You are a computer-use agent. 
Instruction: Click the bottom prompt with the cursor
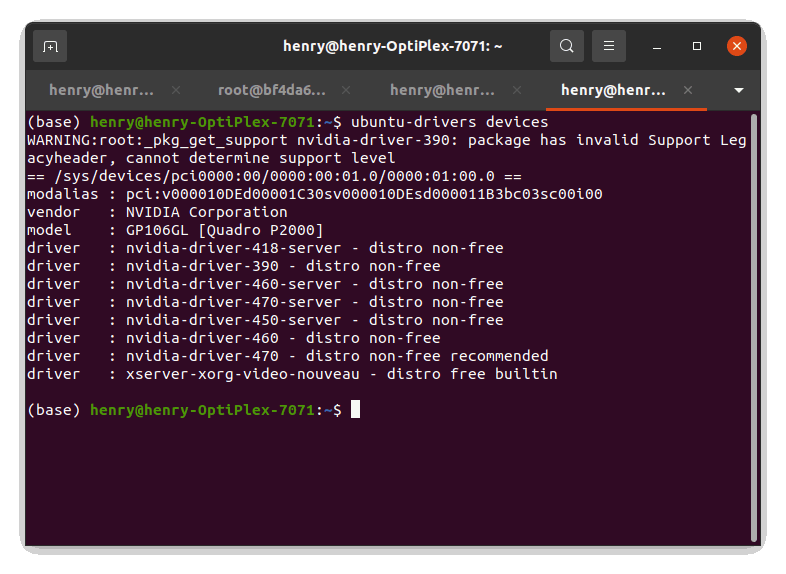click(x=193, y=410)
